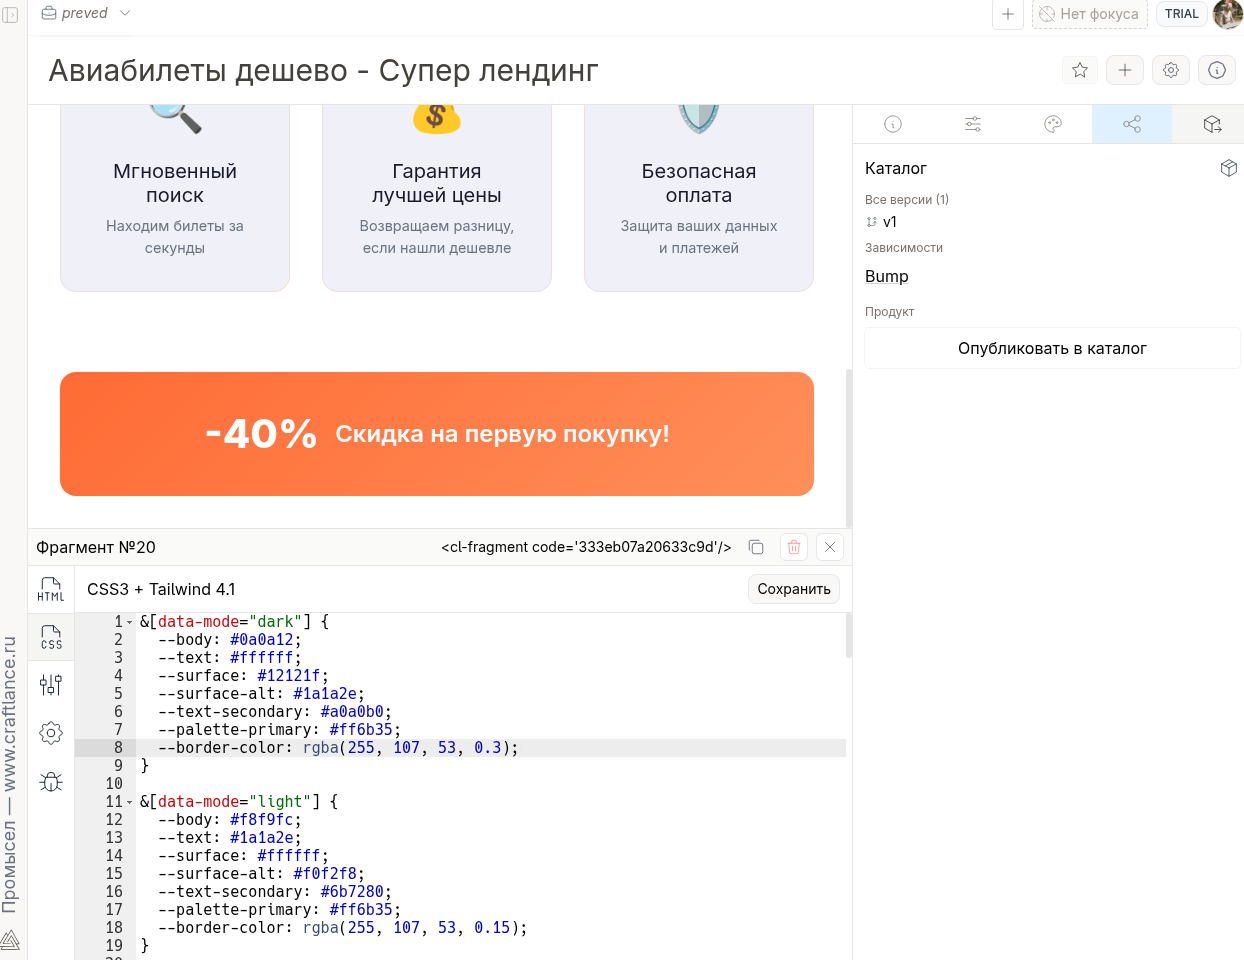Toggle the Нет фокуса focus mode
Image resolution: width=1244 pixels, height=960 pixels.
click(1089, 14)
